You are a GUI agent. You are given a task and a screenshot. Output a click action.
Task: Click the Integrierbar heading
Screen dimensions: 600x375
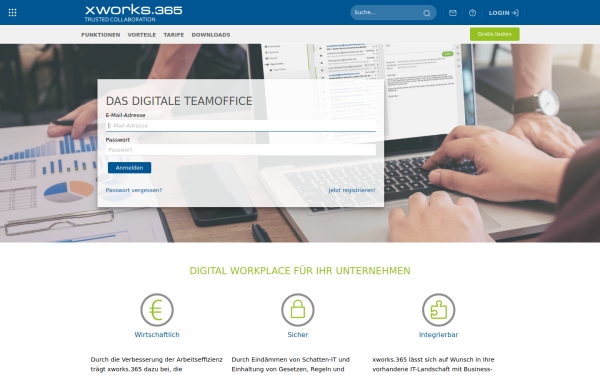tap(439, 335)
